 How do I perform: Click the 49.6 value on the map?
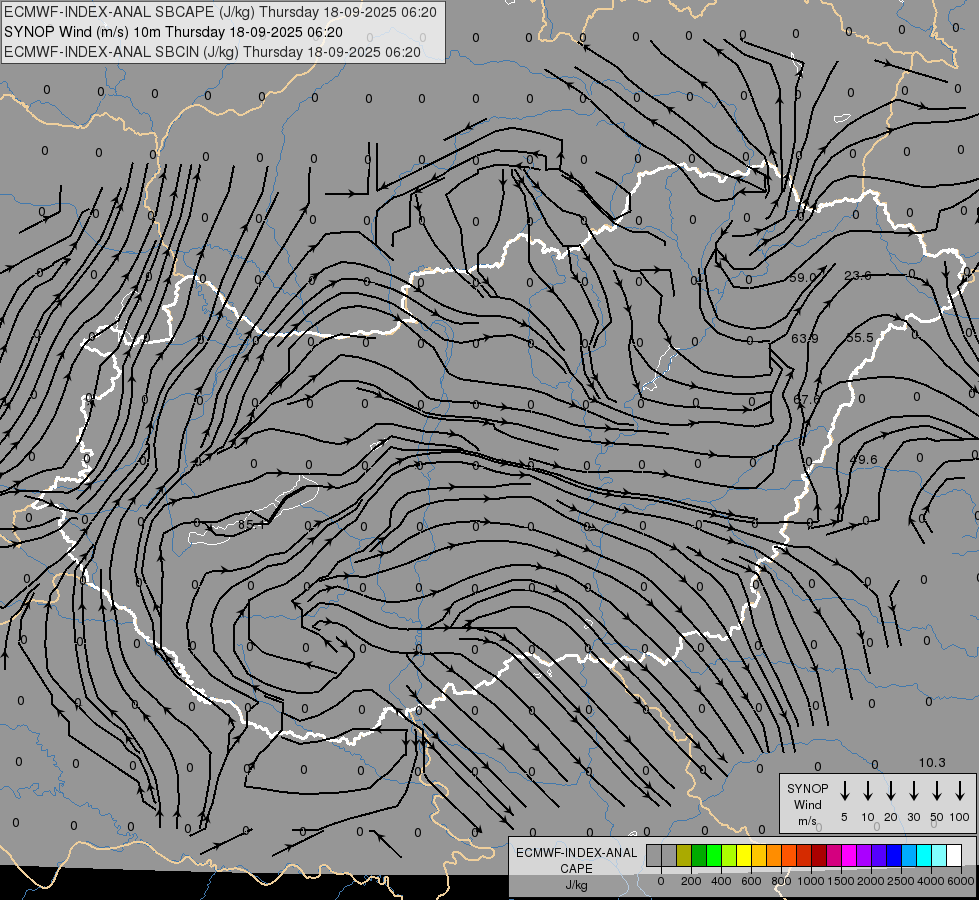pyautogui.click(x=863, y=460)
